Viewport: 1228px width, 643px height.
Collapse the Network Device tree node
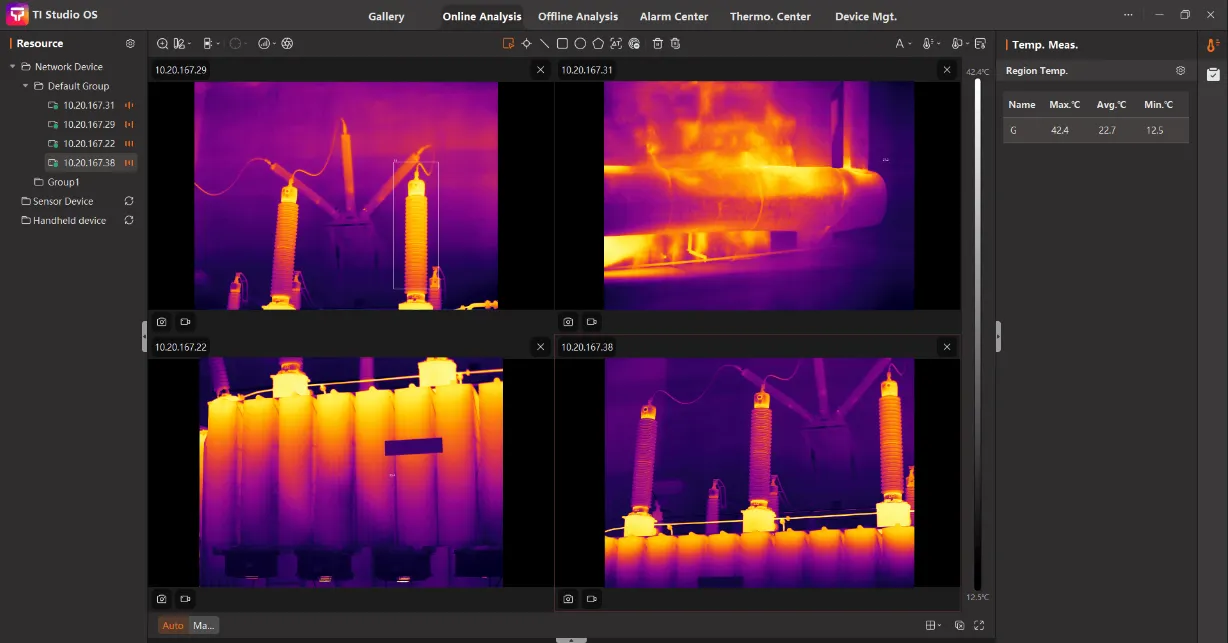(13, 67)
